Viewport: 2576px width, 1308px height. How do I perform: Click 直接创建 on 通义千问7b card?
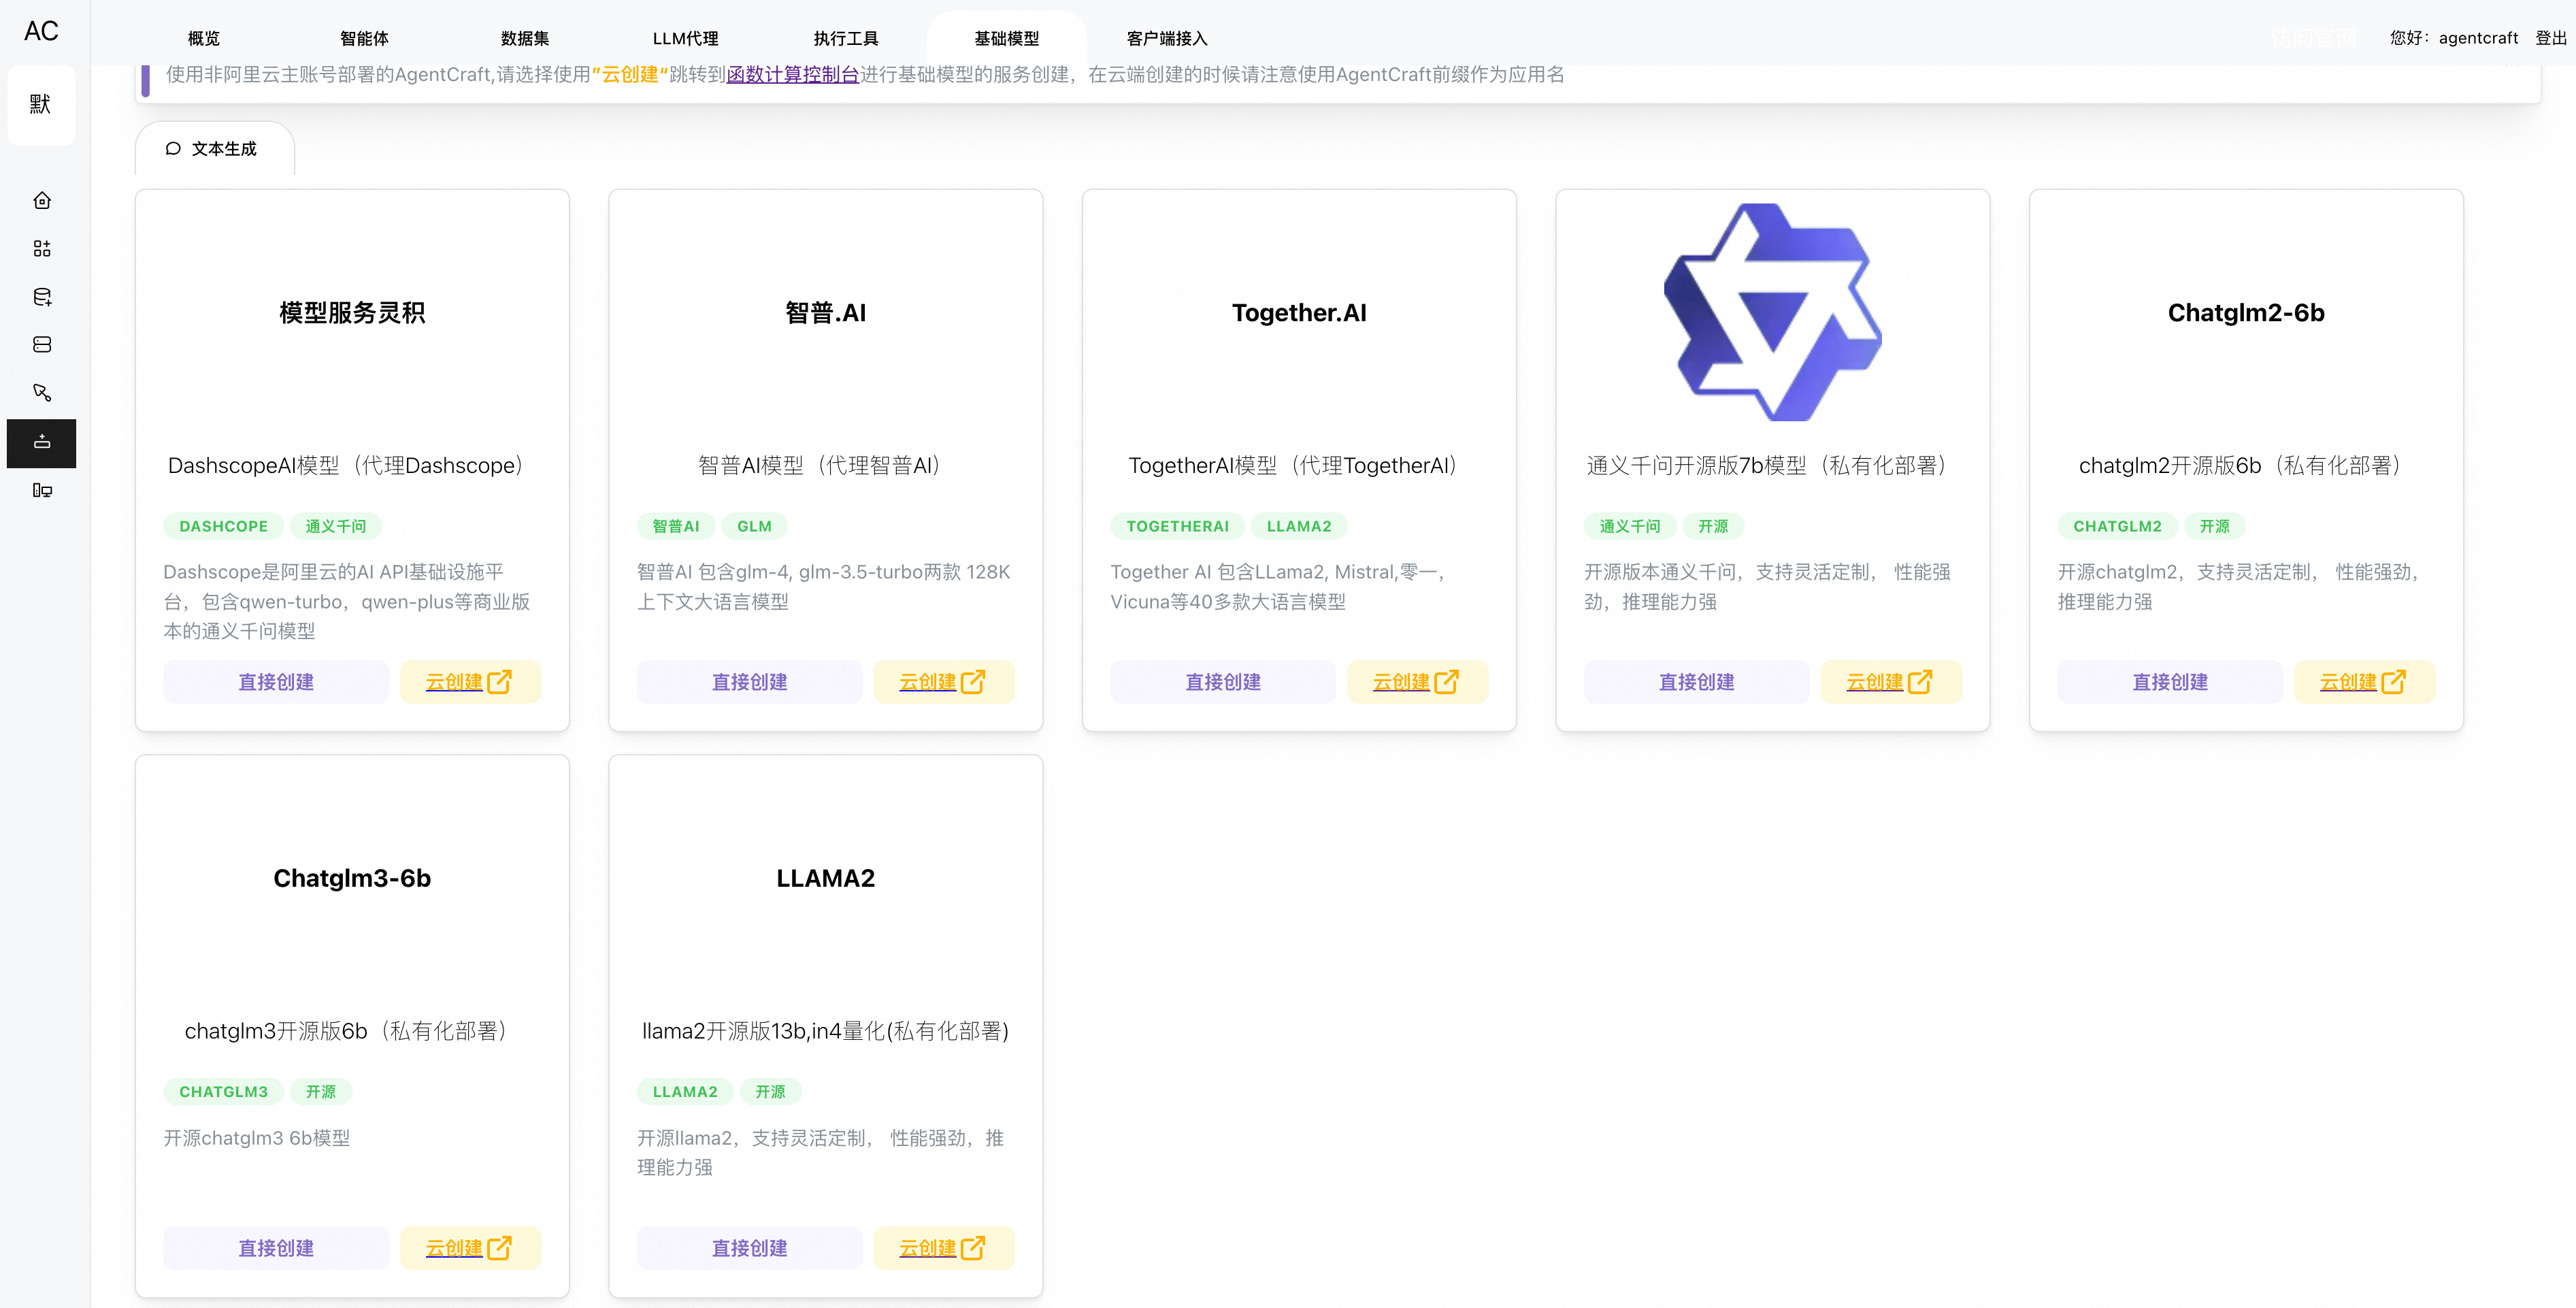1696,682
